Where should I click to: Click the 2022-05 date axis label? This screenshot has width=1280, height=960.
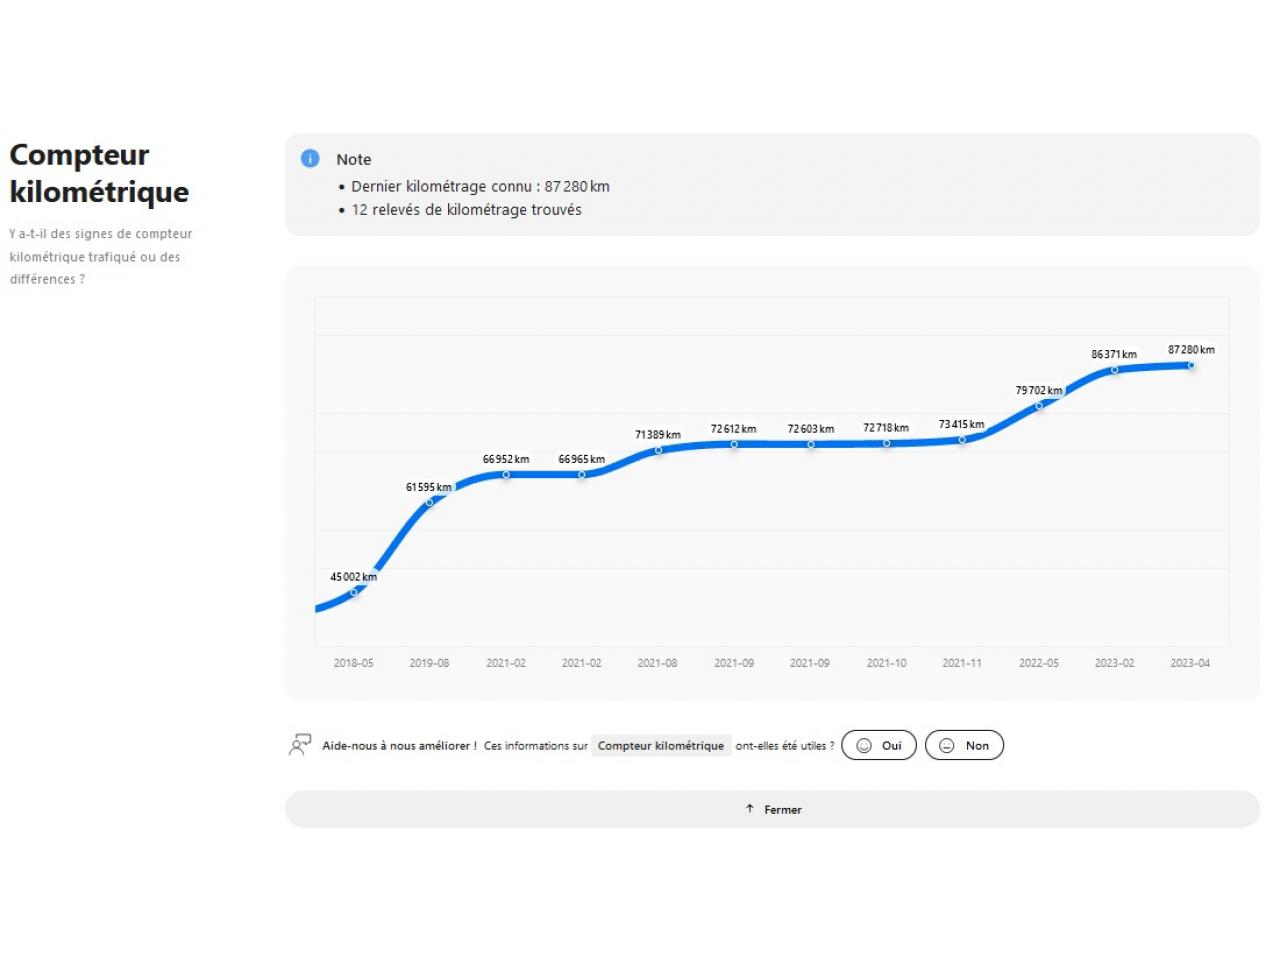[x=1038, y=663]
